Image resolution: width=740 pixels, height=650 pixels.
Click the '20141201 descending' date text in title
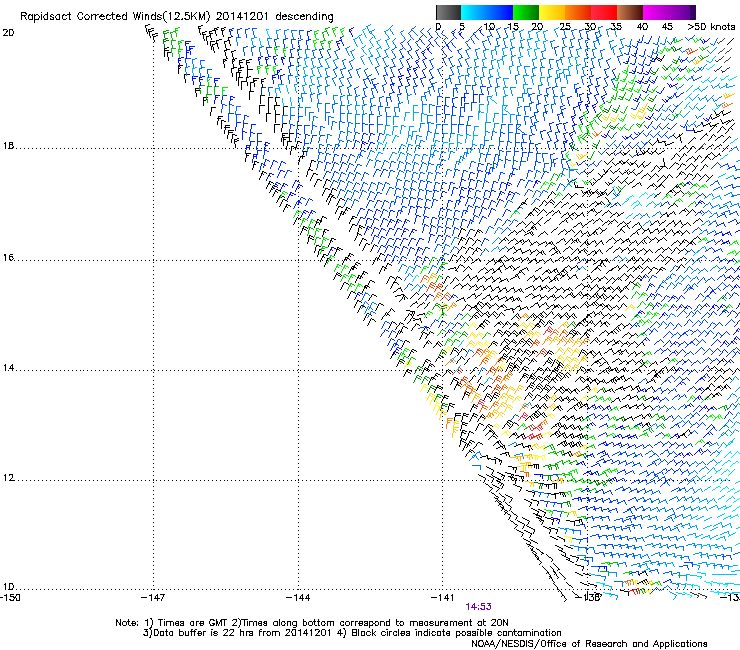click(275, 17)
